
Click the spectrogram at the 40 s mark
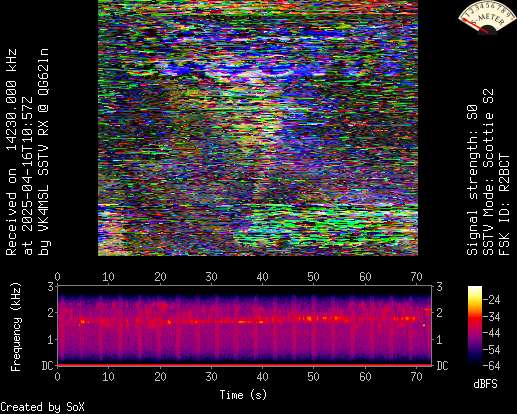tap(263, 325)
